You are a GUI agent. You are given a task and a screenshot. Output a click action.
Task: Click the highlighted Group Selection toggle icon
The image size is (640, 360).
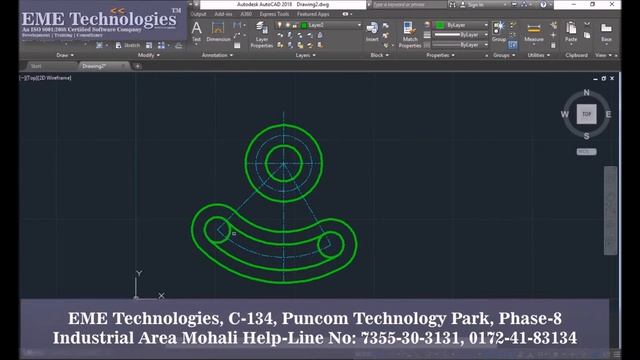513,45
